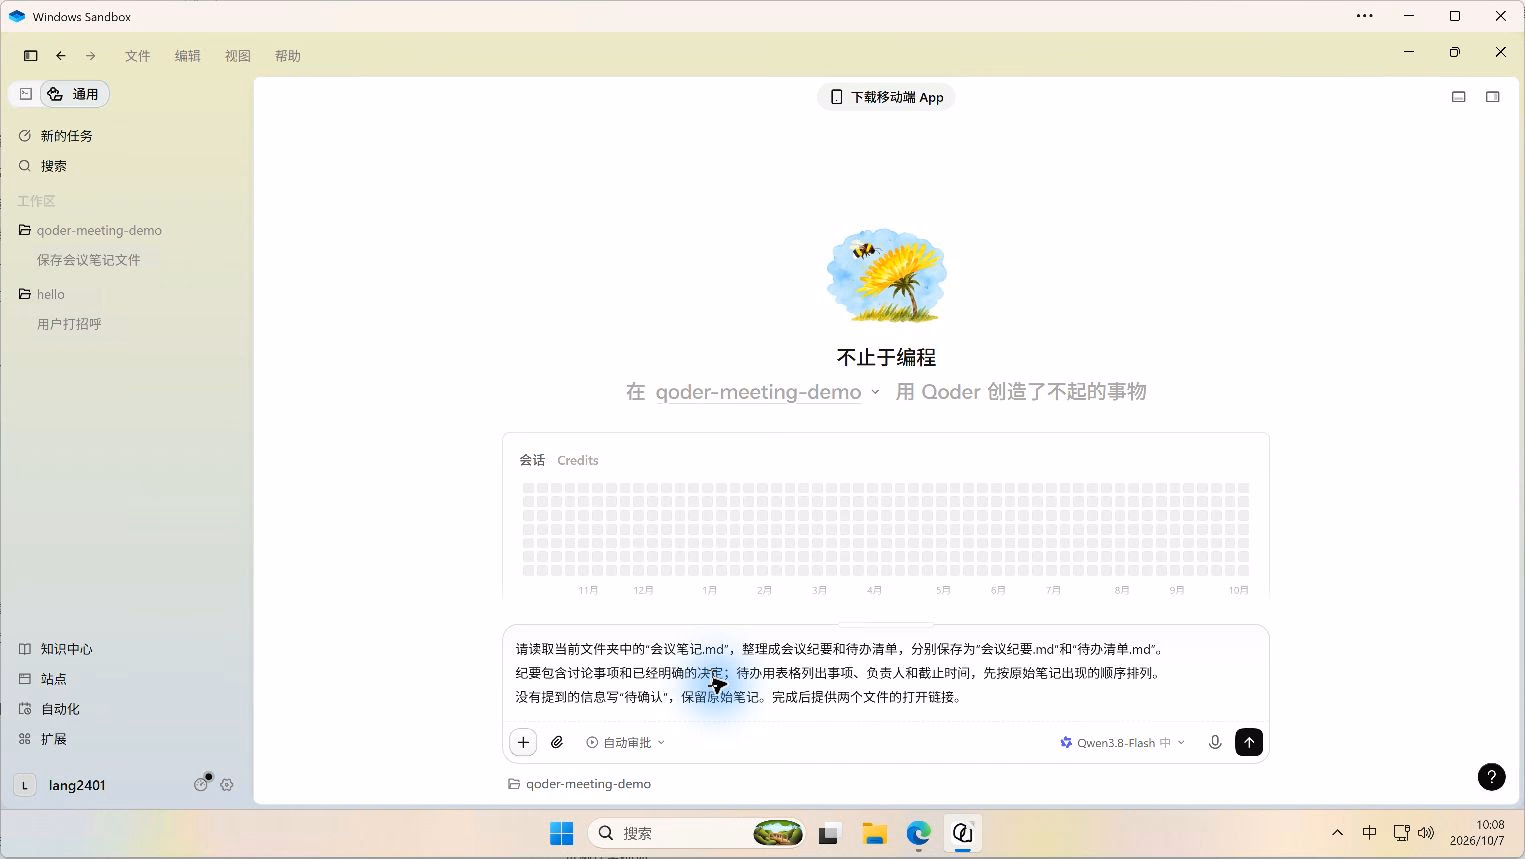Image resolution: width=1525 pixels, height=859 pixels.
Task: Open File Explorer from the taskbar
Action: 875,833
